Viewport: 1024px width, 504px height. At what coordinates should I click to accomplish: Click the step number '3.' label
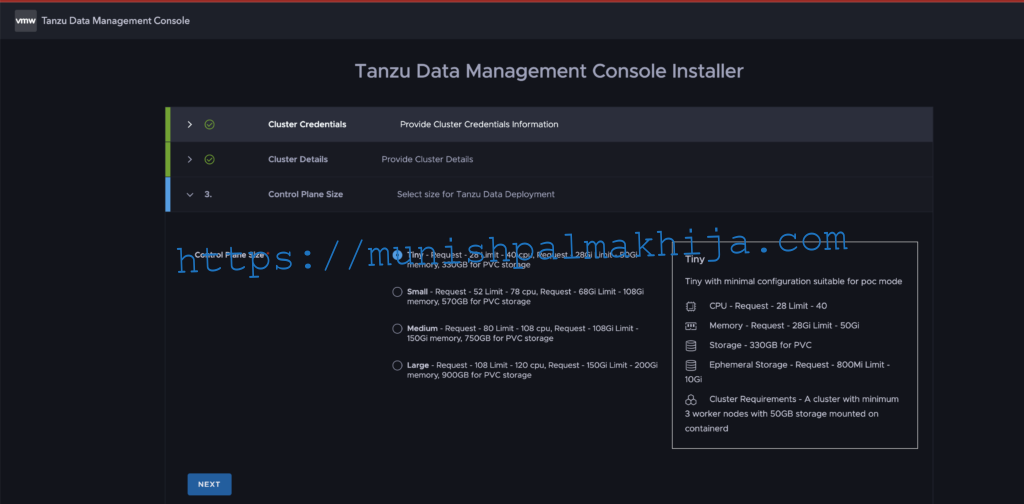tap(208, 195)
